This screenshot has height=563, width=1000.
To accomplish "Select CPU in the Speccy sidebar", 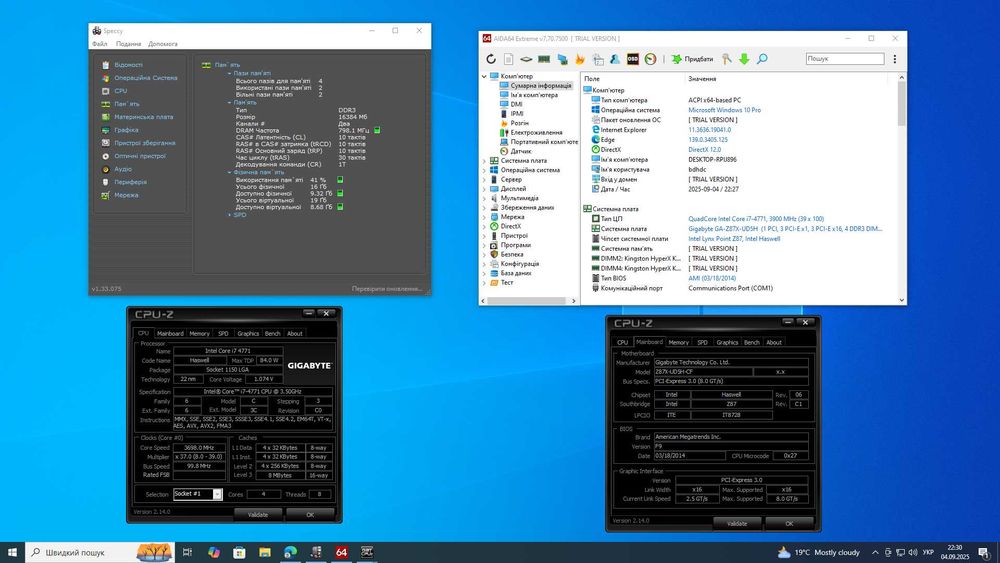I will [120, 90].
